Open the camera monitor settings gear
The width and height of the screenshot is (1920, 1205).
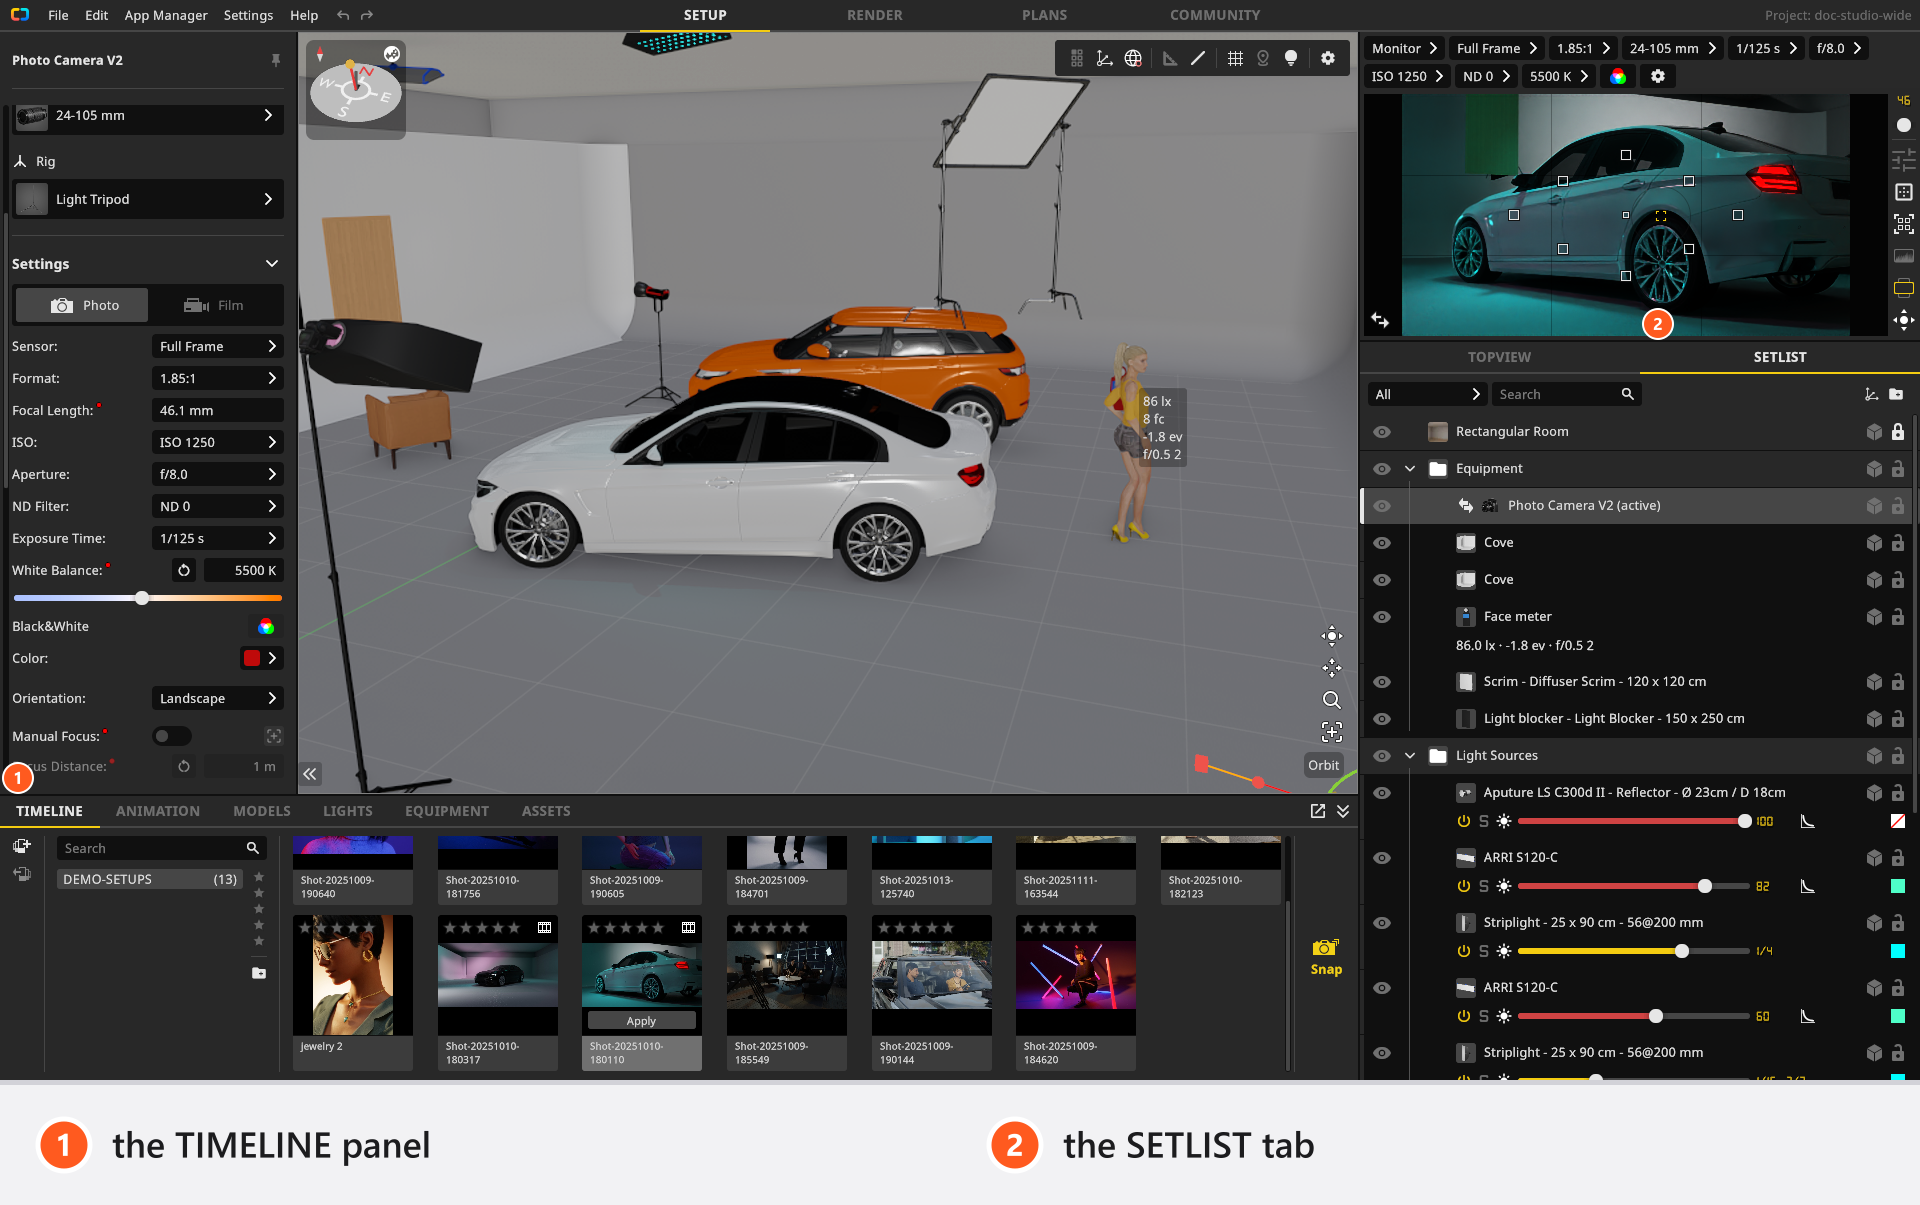[x=1658, y=76]
